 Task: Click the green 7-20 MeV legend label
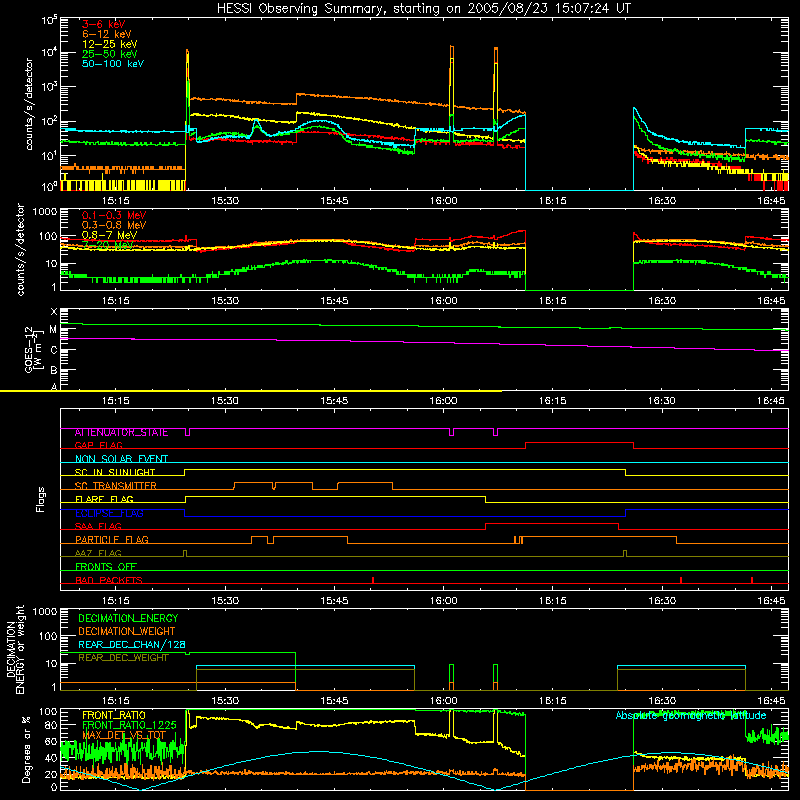point(108,245)
